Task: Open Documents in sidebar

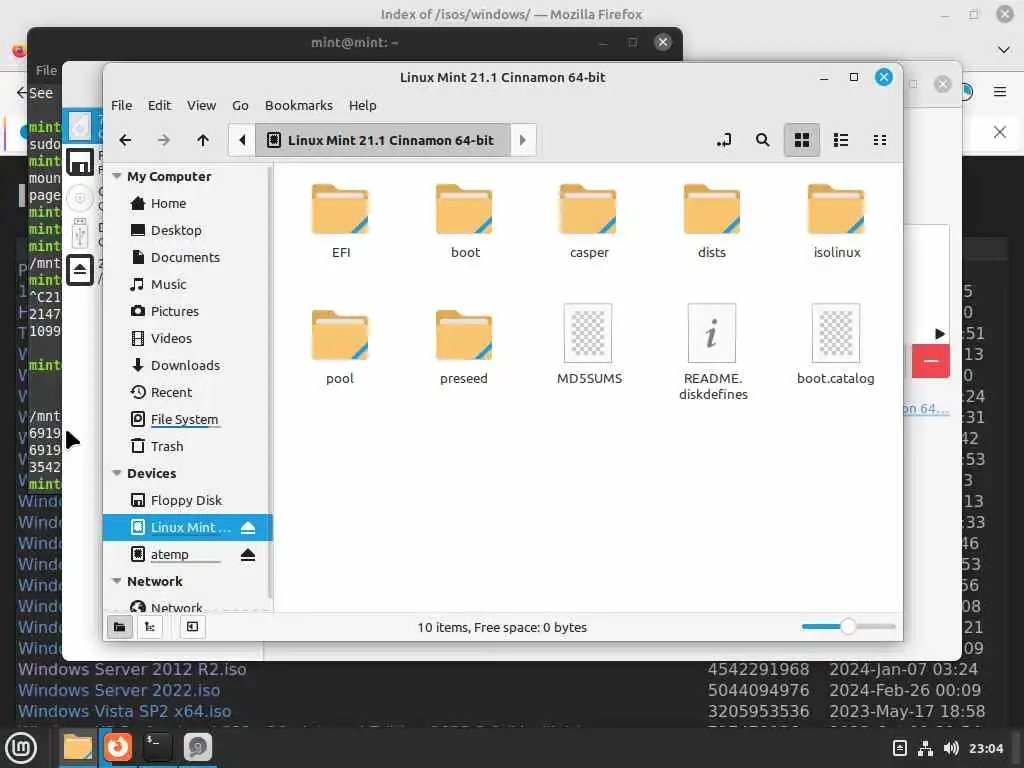Action: tap(187, 257)
